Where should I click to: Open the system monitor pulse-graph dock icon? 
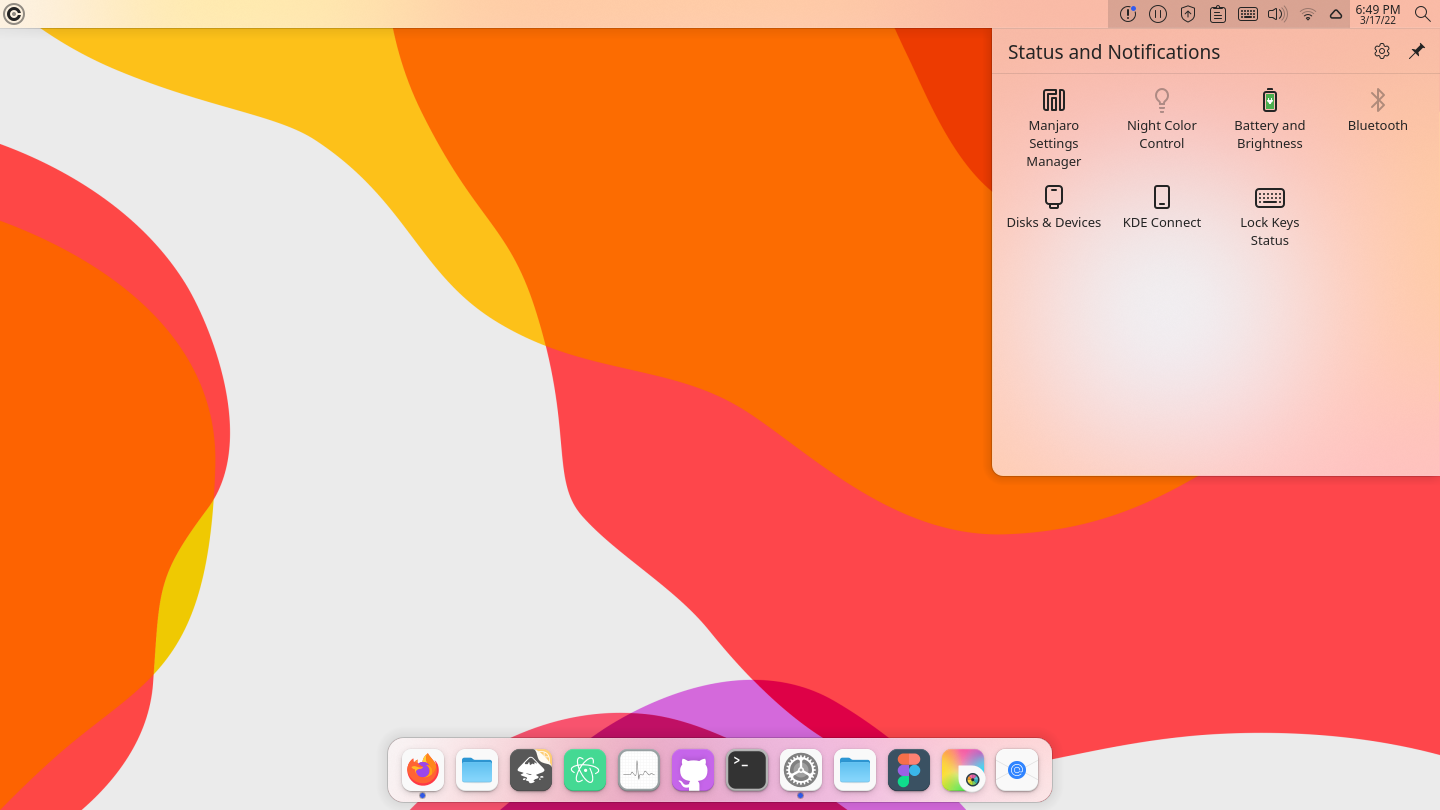click(639, 770)
